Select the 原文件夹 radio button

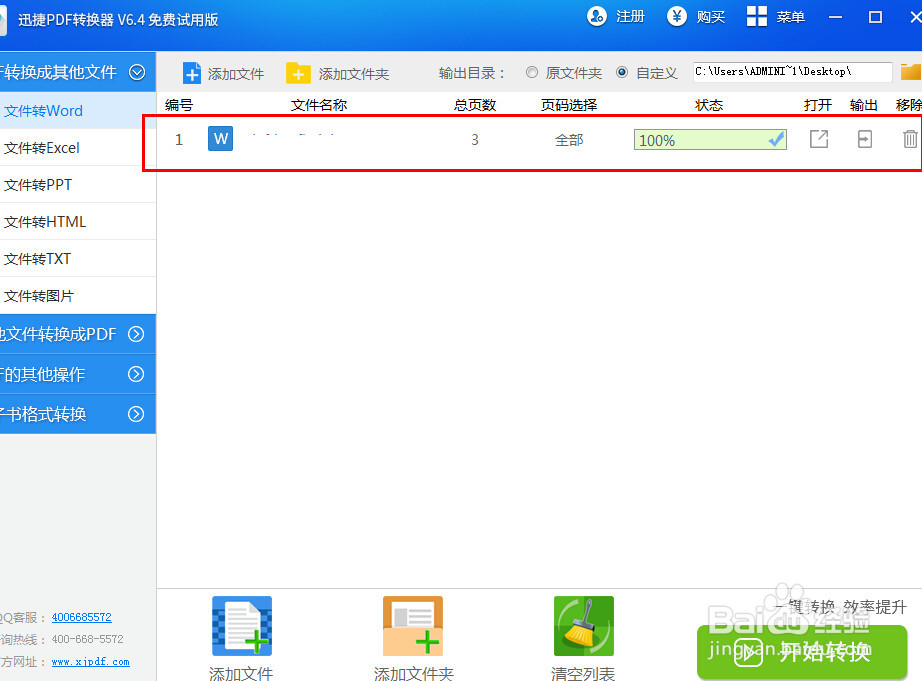(532, 72)
